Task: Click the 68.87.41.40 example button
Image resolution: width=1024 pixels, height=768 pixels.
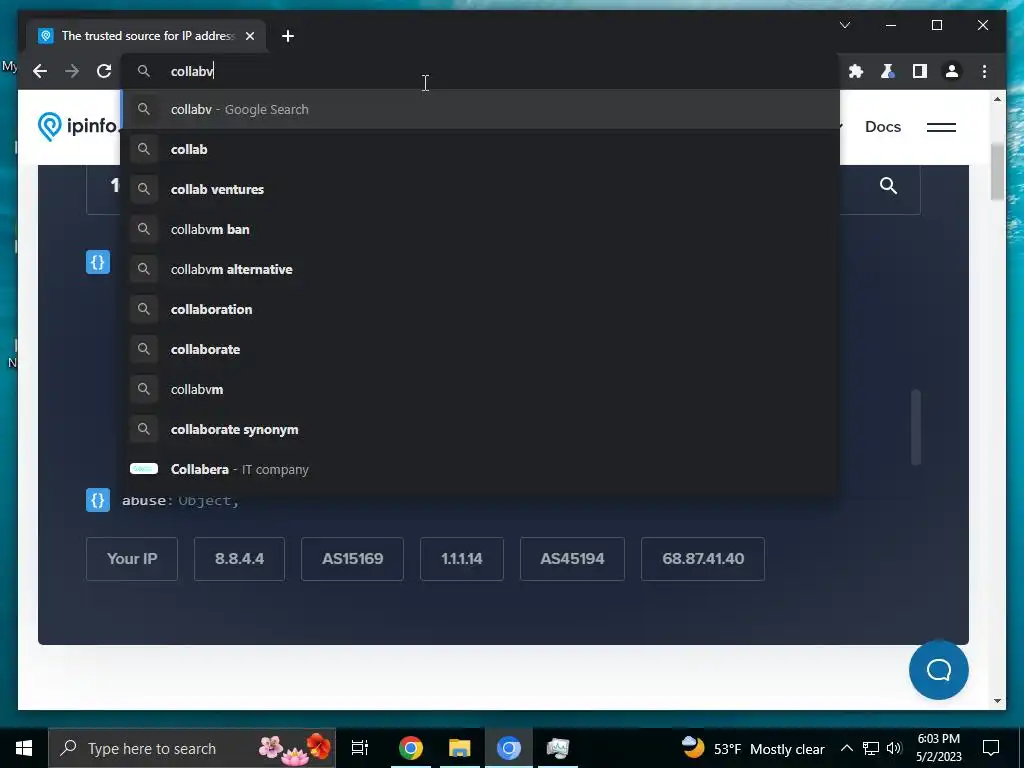Action: [x=703, y=558]
